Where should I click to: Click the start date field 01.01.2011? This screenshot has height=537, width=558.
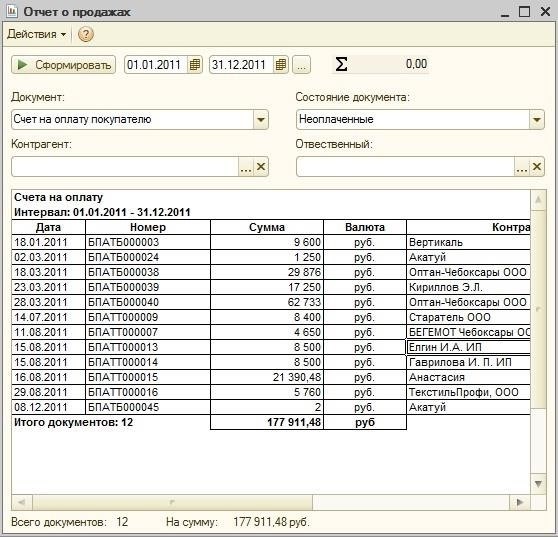(156, 65)
